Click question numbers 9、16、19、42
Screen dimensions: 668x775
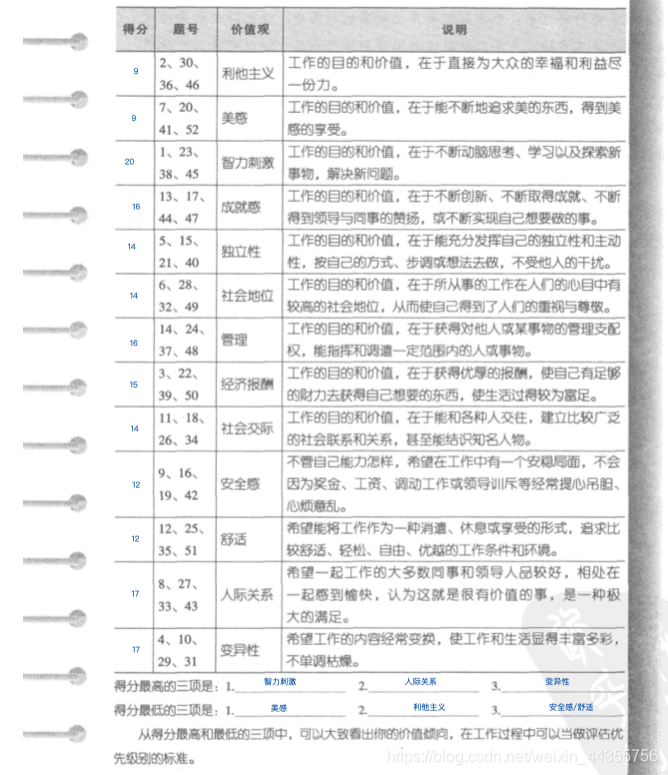(179, 484)
